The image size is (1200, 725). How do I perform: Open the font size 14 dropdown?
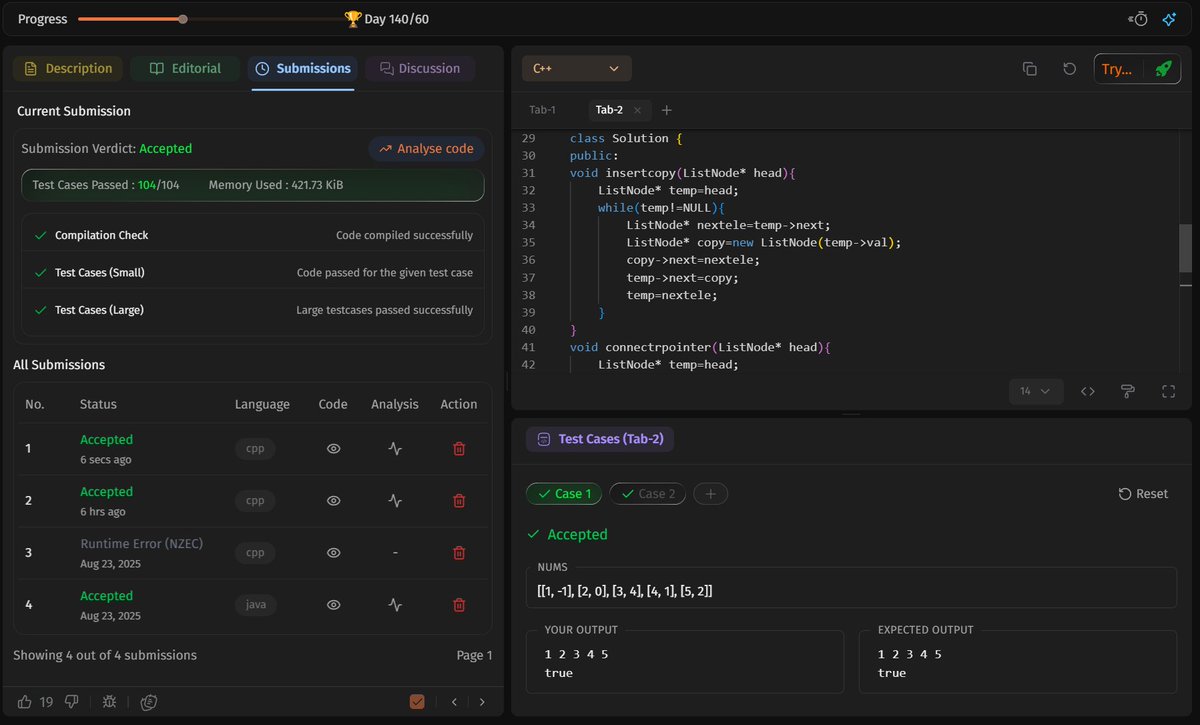click(x=1035, y=392)
